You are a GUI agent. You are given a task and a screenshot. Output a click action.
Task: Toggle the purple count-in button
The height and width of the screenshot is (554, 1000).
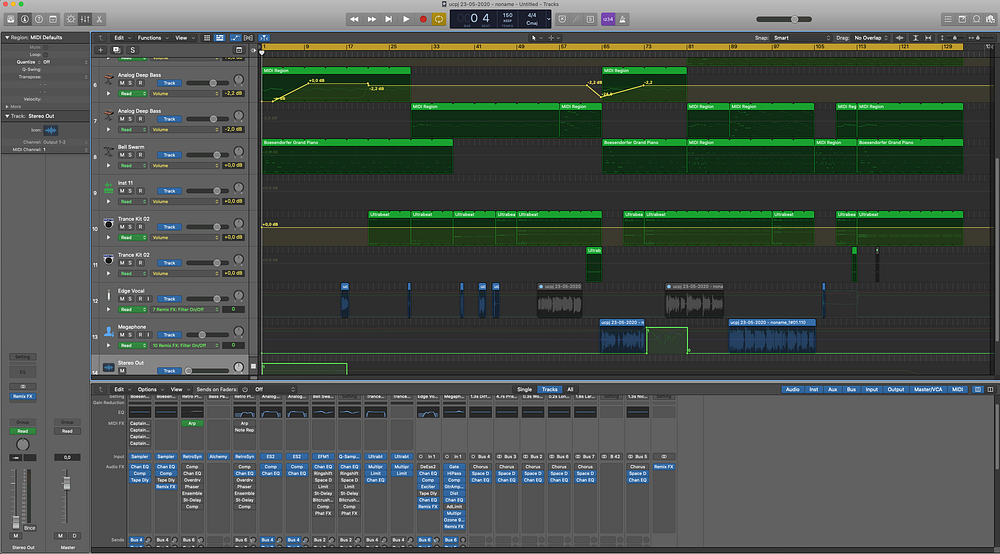point(608,18)
